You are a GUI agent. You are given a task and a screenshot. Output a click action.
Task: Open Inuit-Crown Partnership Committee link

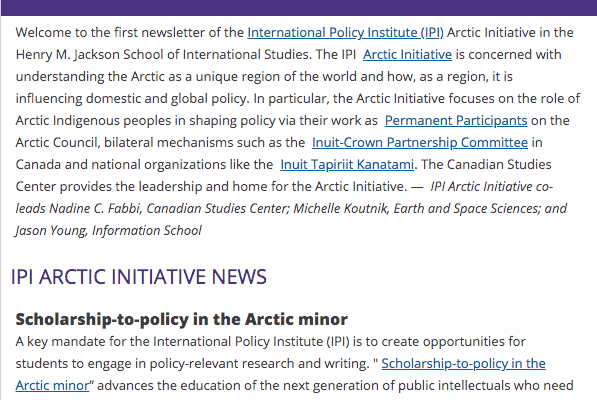tap(420, 143)
